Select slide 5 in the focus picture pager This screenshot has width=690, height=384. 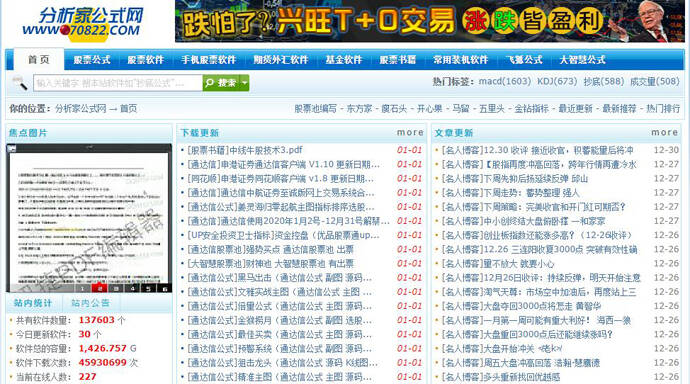[149, 289]
